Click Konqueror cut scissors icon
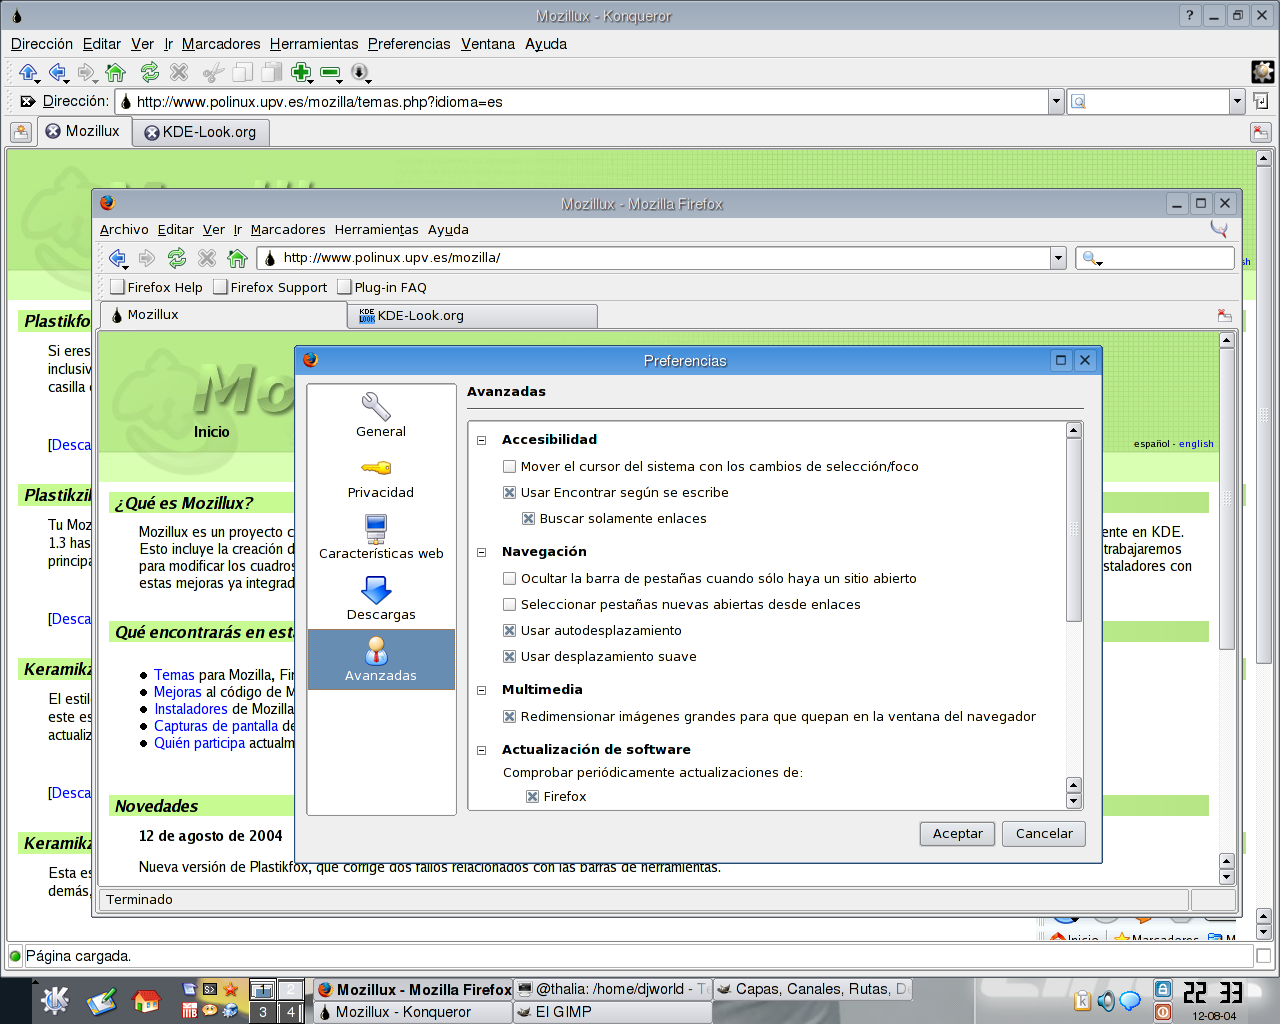The width and height of the screenshot is (1280, 1024). click(x=213, y=72)
